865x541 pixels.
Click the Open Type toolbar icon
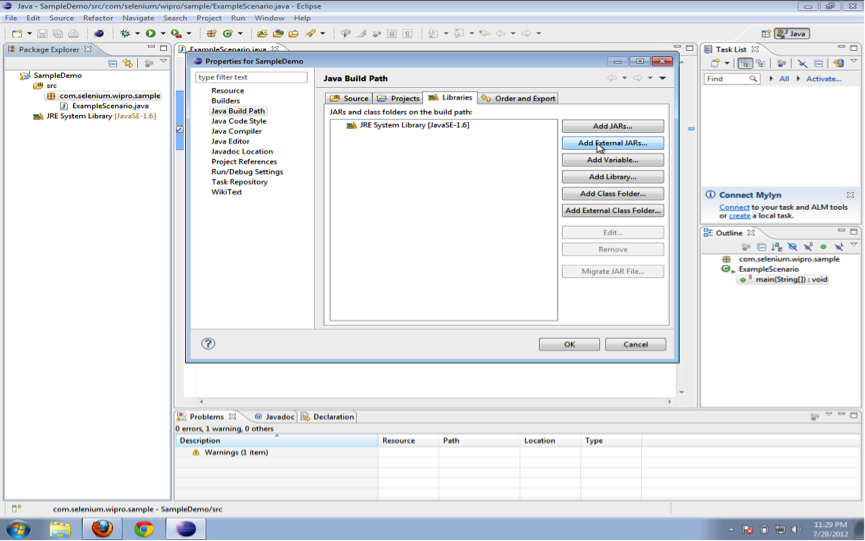(x=262, y=34)
